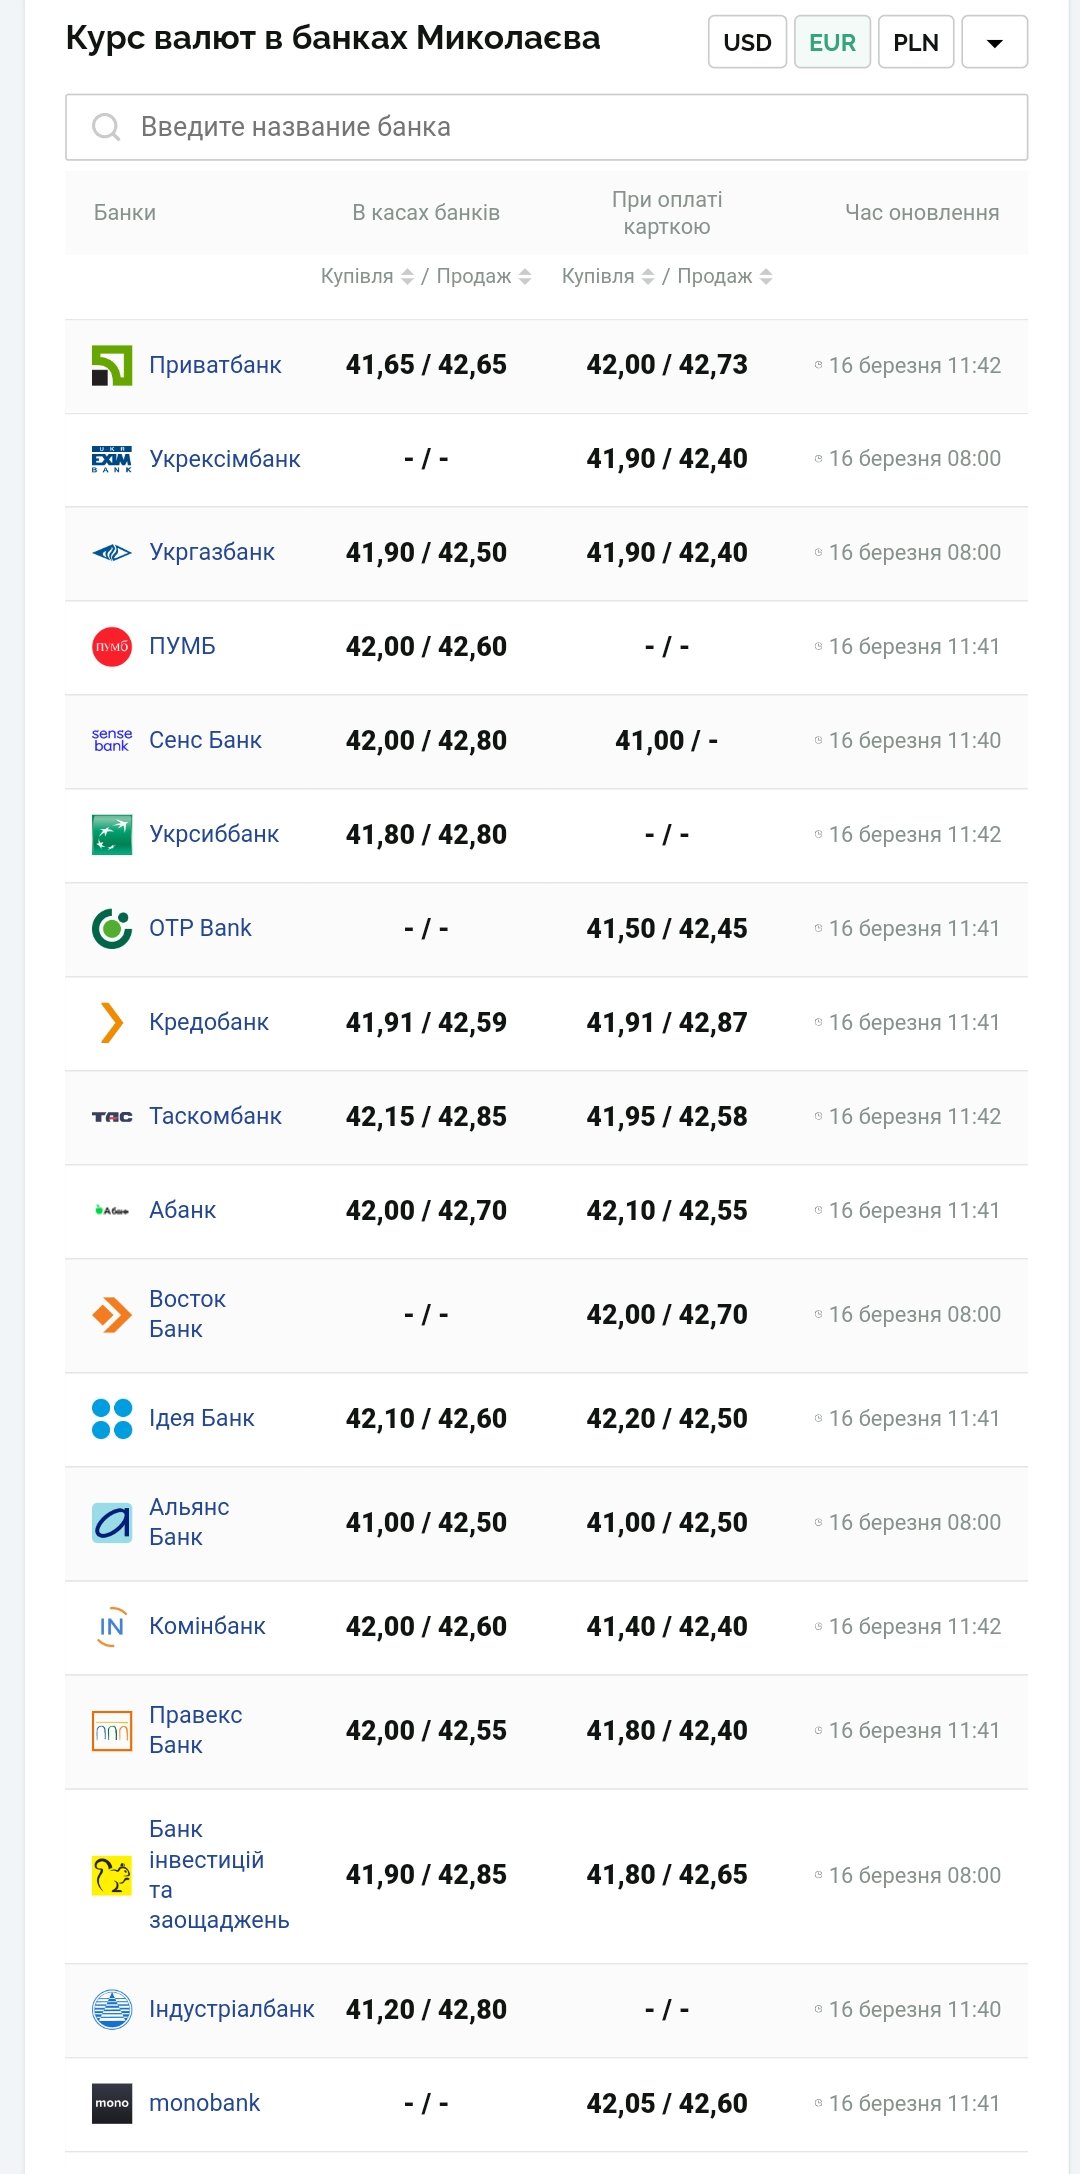The image size is (1080, 2174).
Task: Click the search magnifier icon
Action: coord(105,127)
